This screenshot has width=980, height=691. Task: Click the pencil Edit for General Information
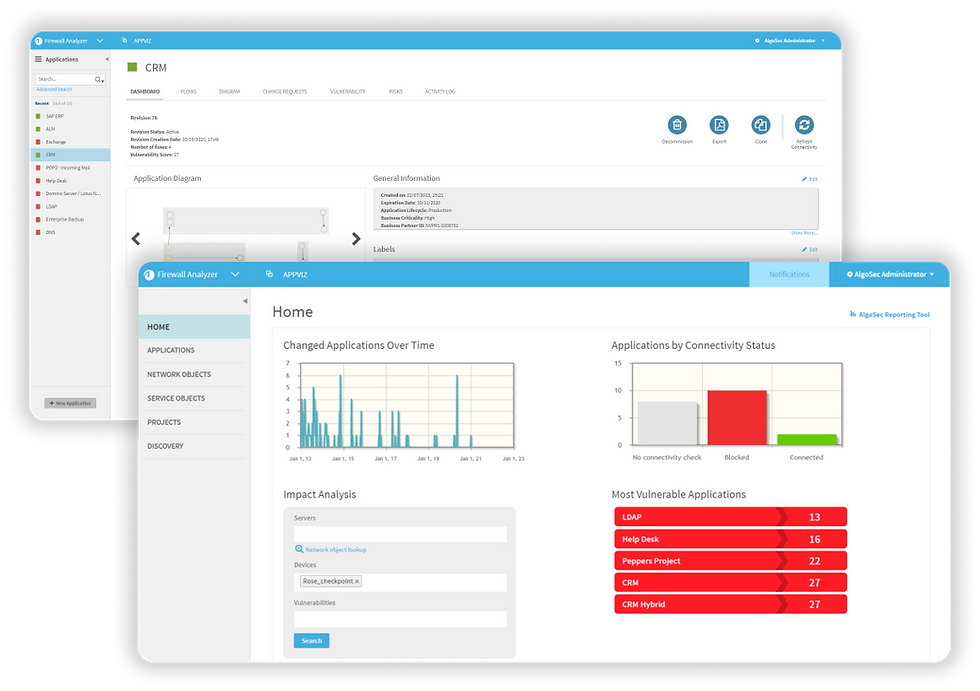[810, 179]
